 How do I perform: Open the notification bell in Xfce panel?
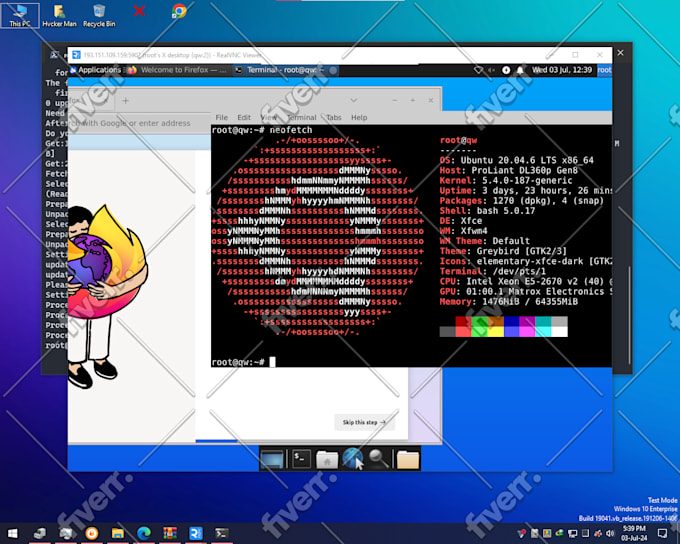tap(520, 70)
